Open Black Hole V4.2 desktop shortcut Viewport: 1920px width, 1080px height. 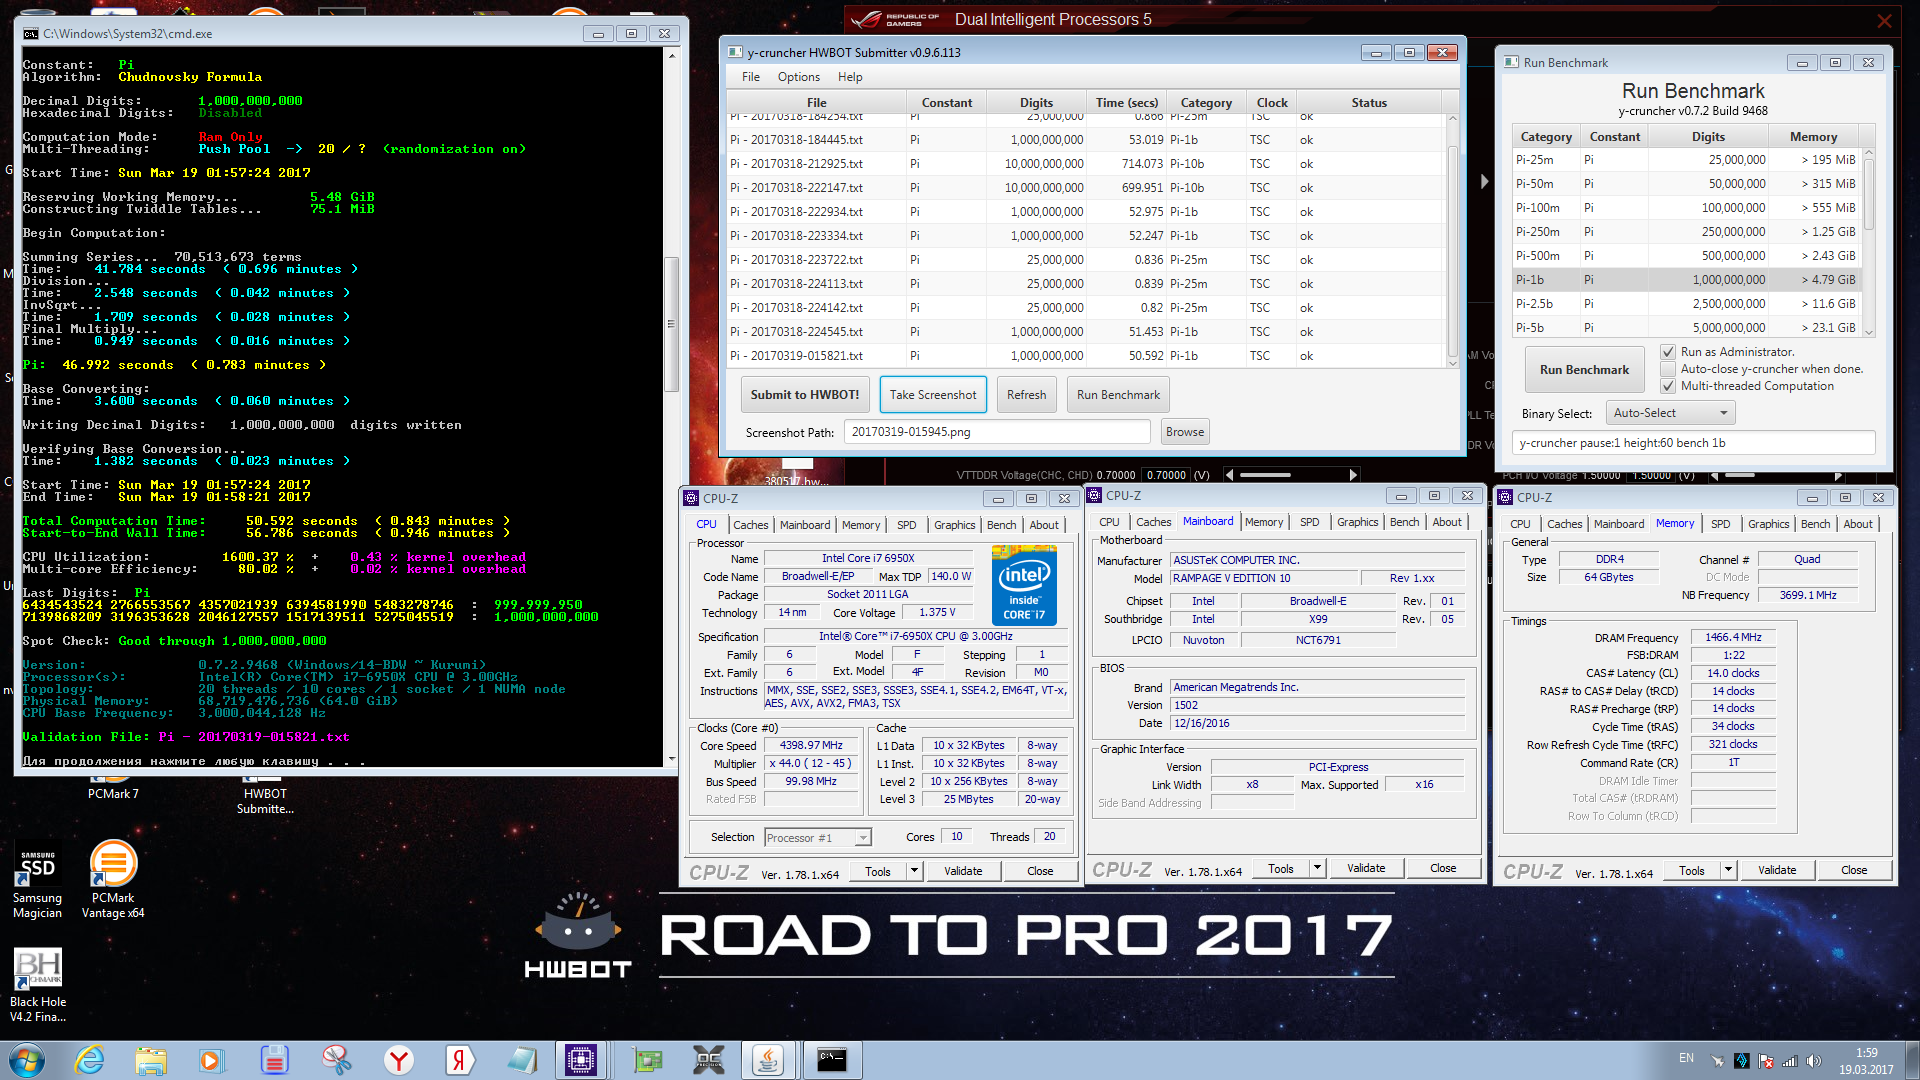tap(38, 986)
